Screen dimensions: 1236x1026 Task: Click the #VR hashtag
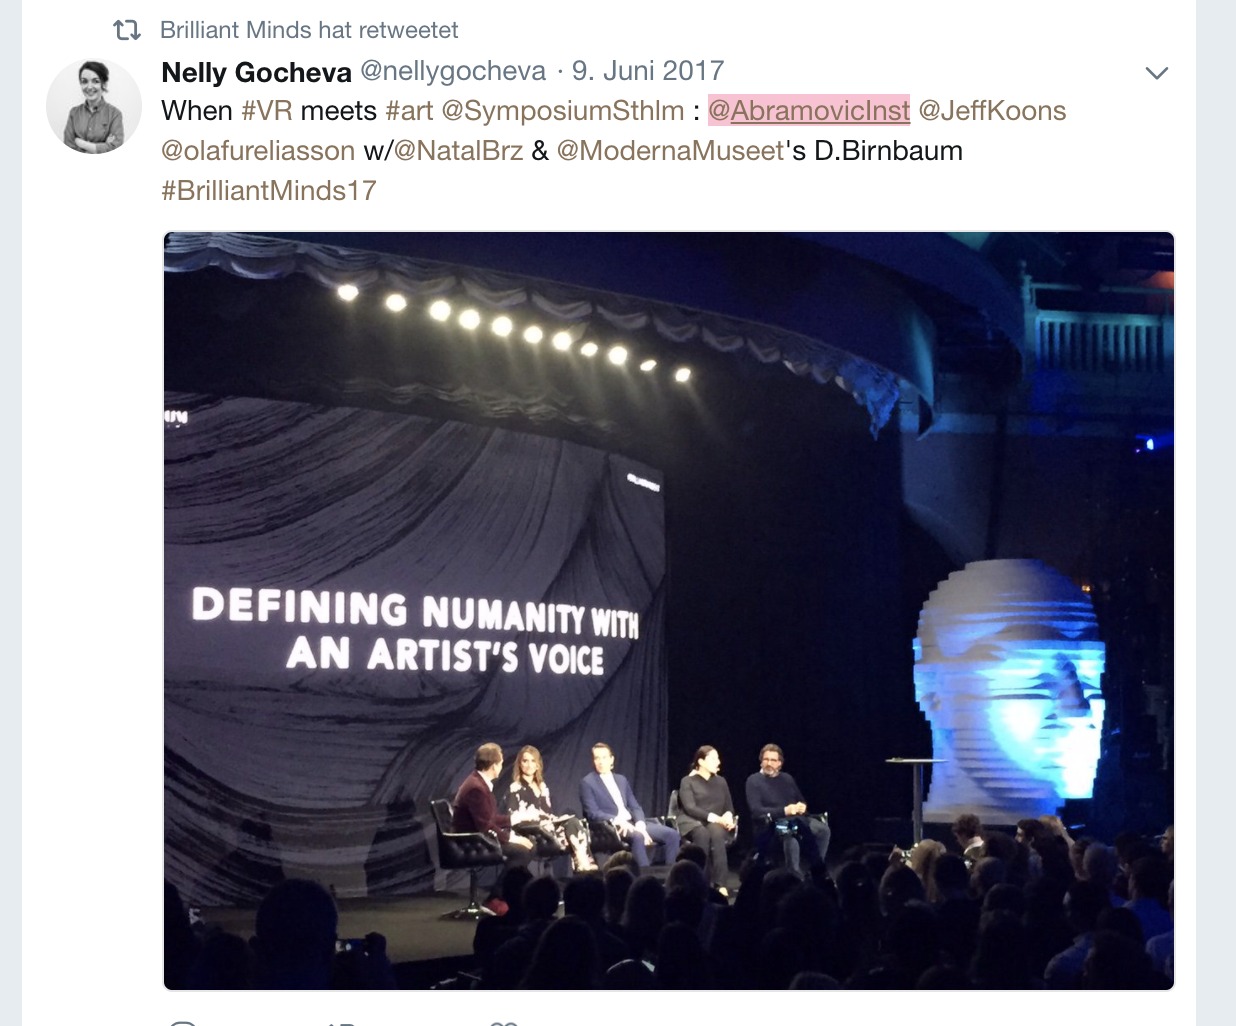click(x=266, y=111)
